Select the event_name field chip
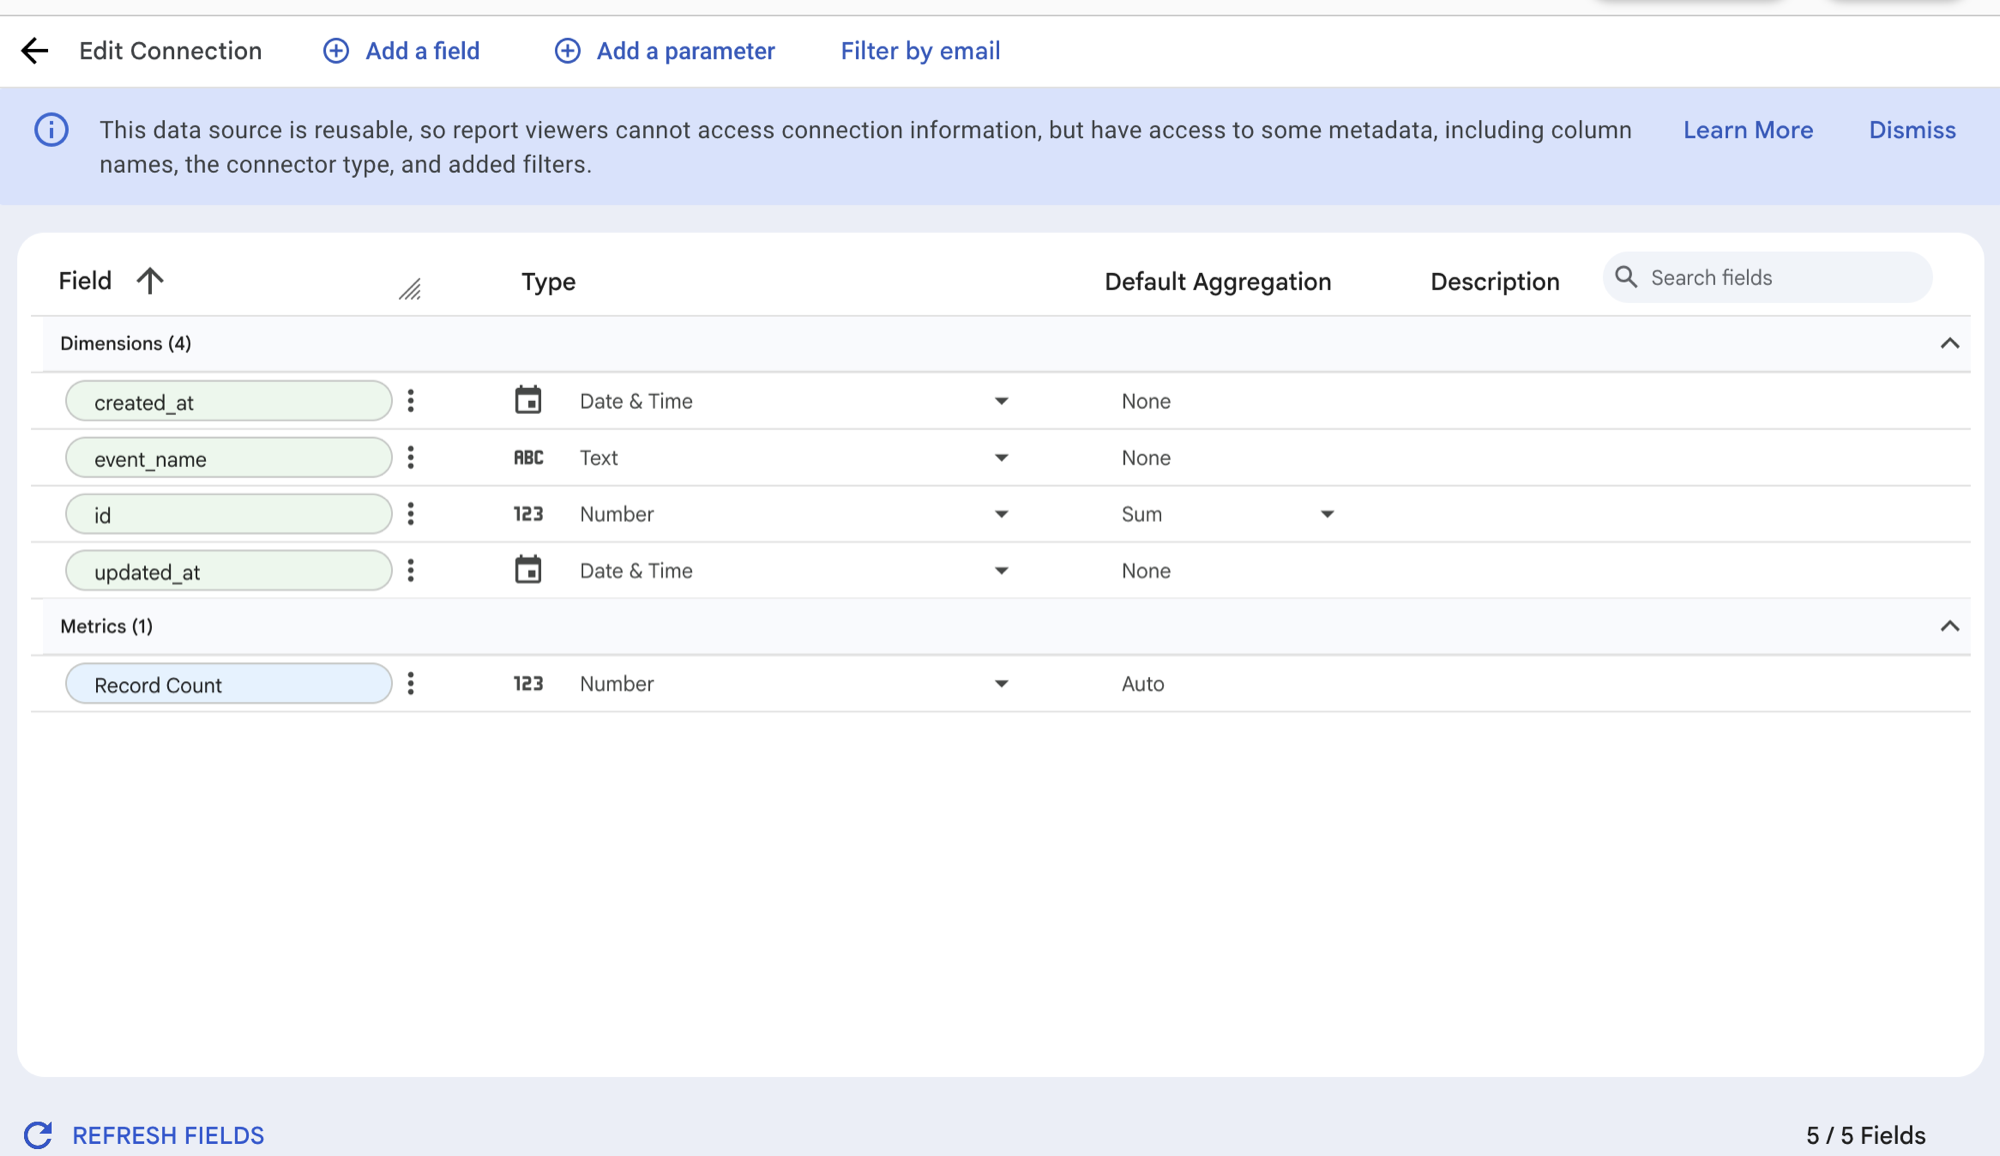This screenshot has height=1156, width=2000. coord(229,458)
